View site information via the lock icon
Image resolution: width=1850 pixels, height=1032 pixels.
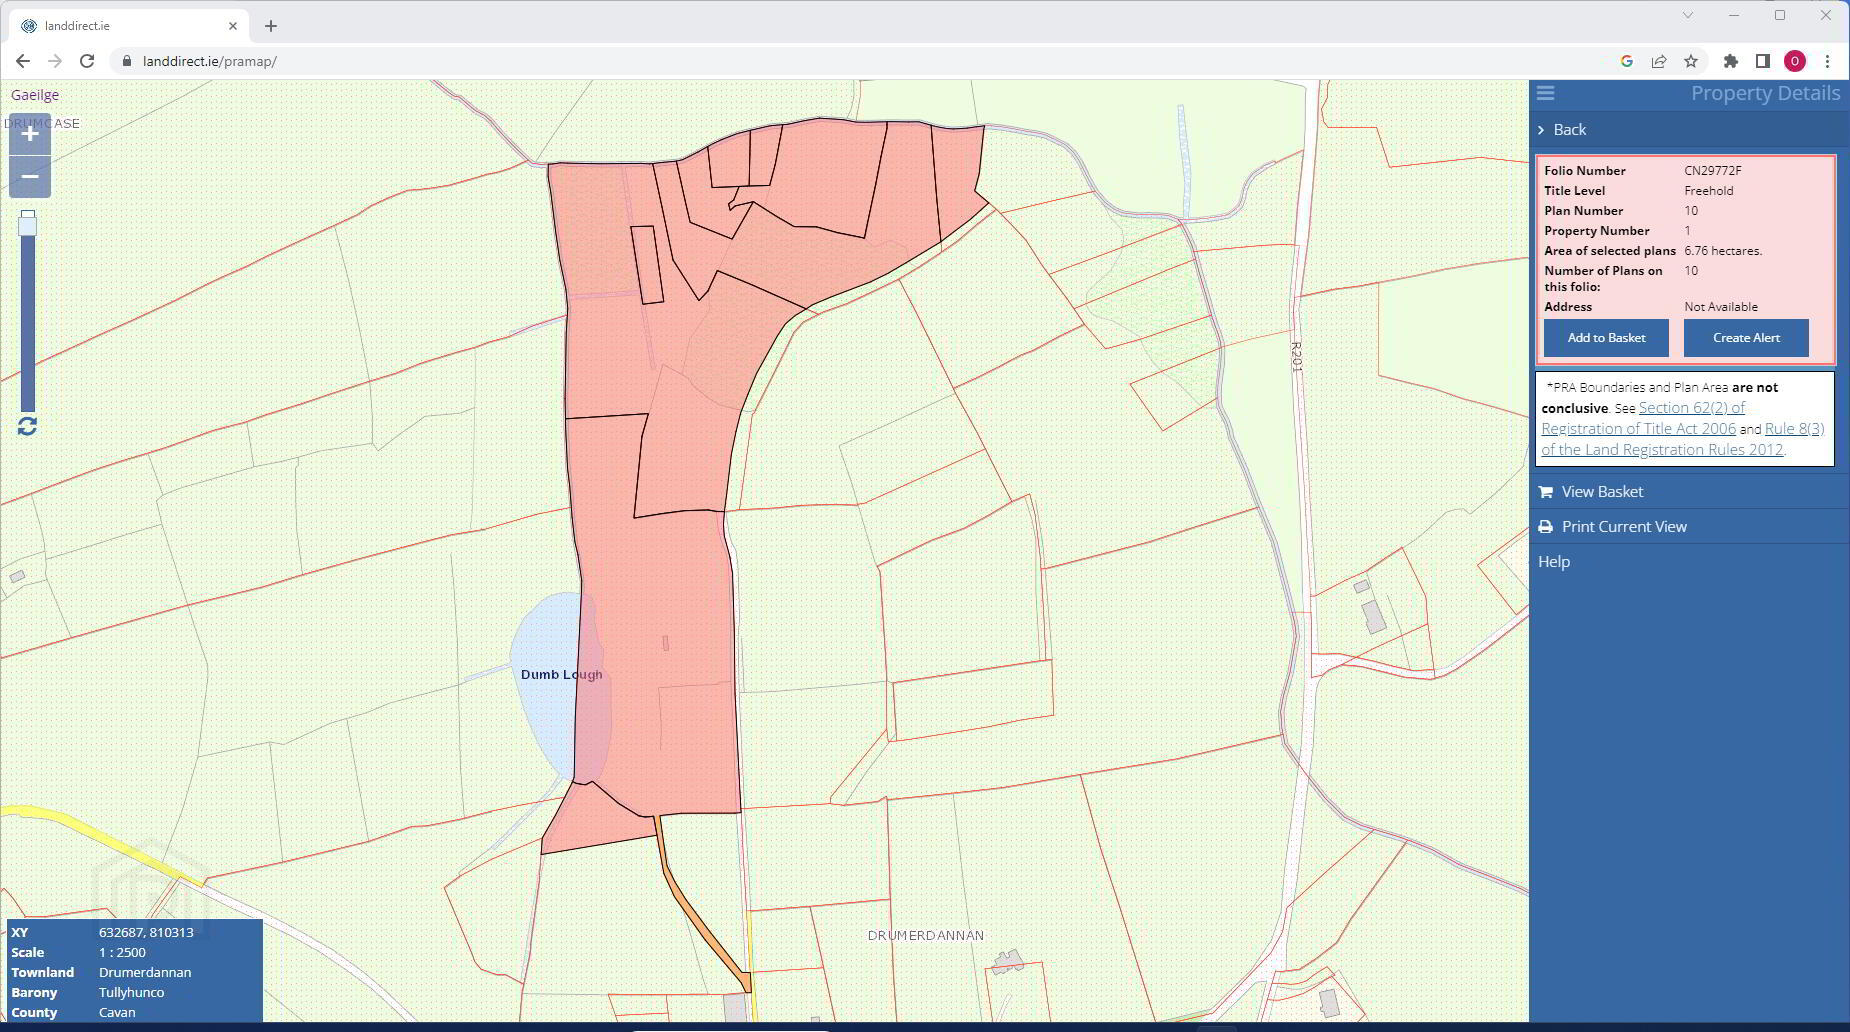tap(126, 61)
